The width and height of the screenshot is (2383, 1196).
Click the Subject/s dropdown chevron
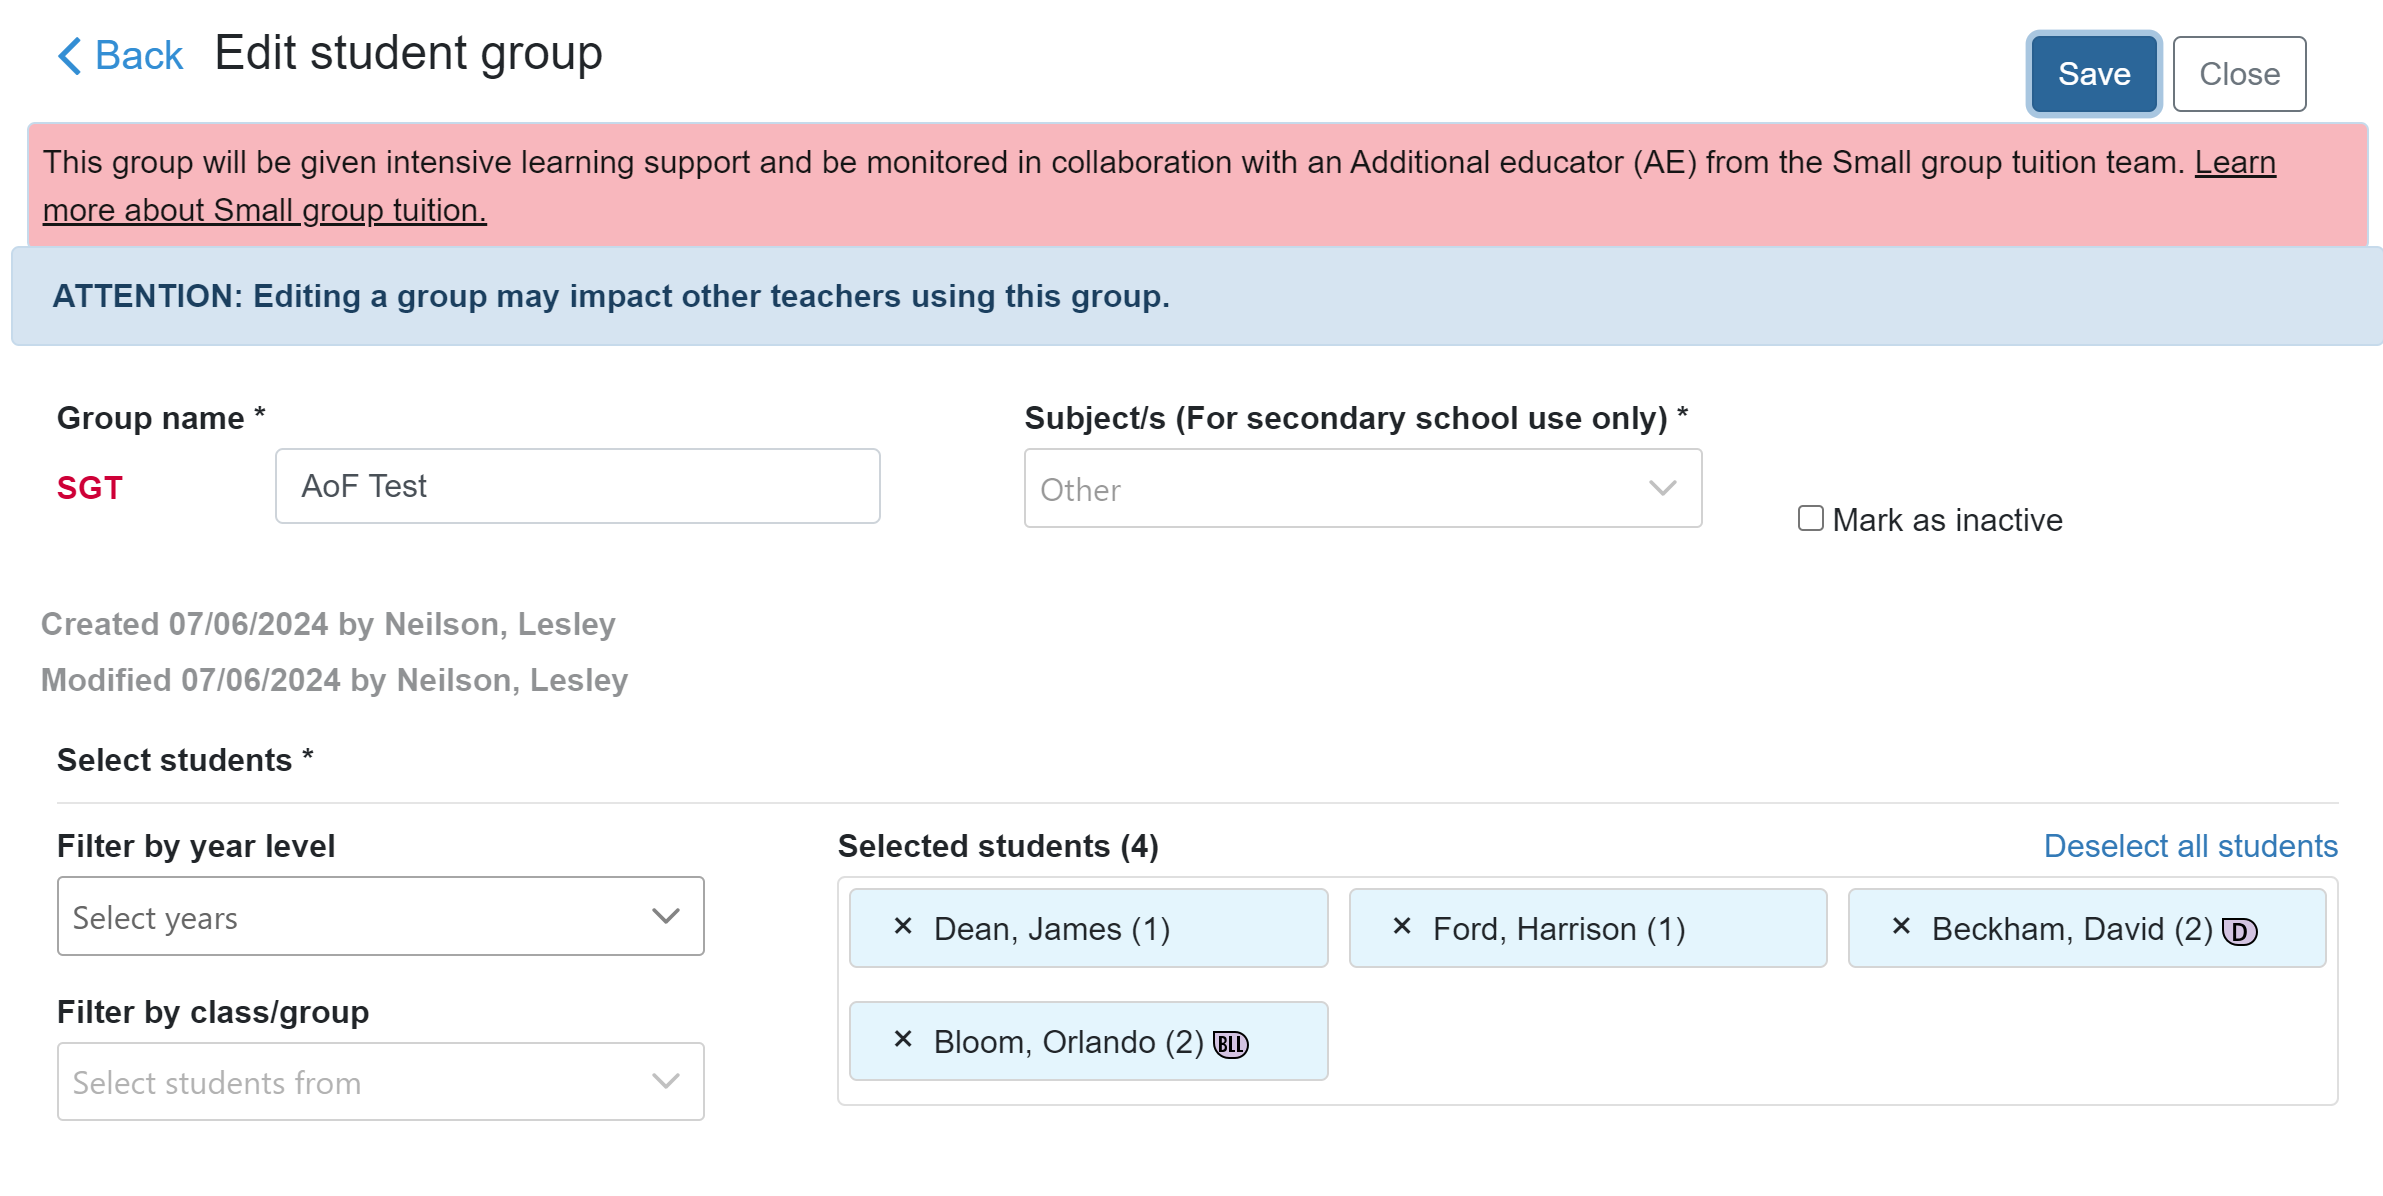(x=1662, y=488)
